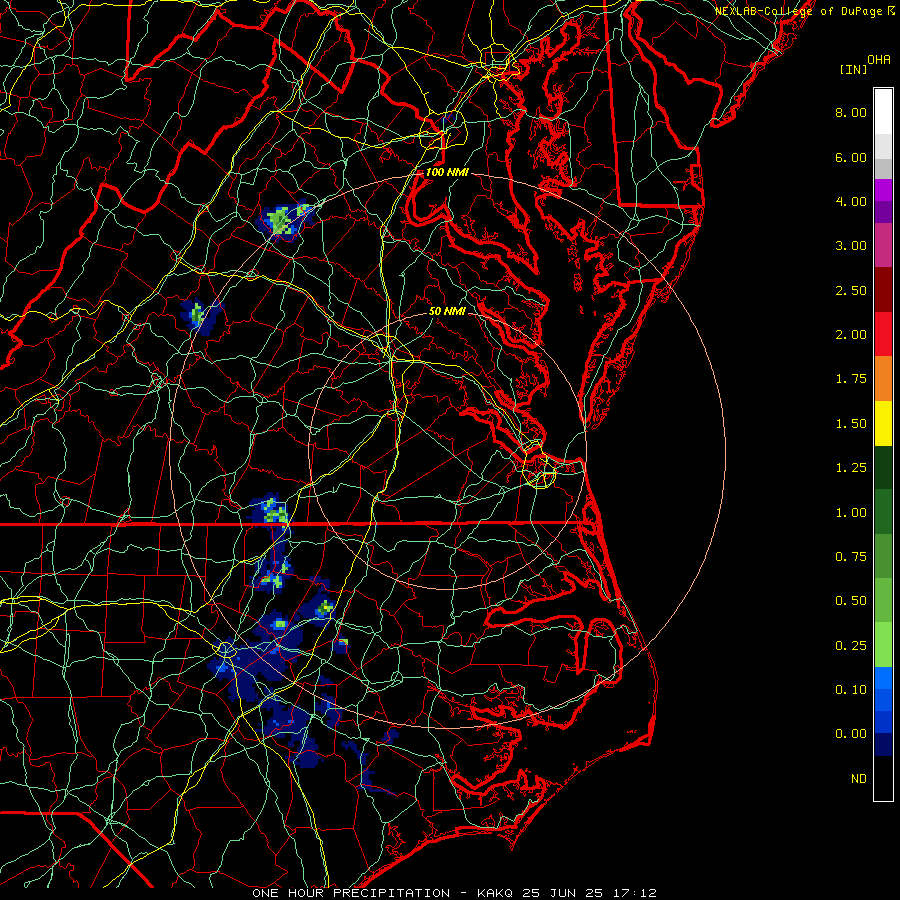Click the [IN] units label
This screenshot has height=900, width=900.
[x=853, y=69]
